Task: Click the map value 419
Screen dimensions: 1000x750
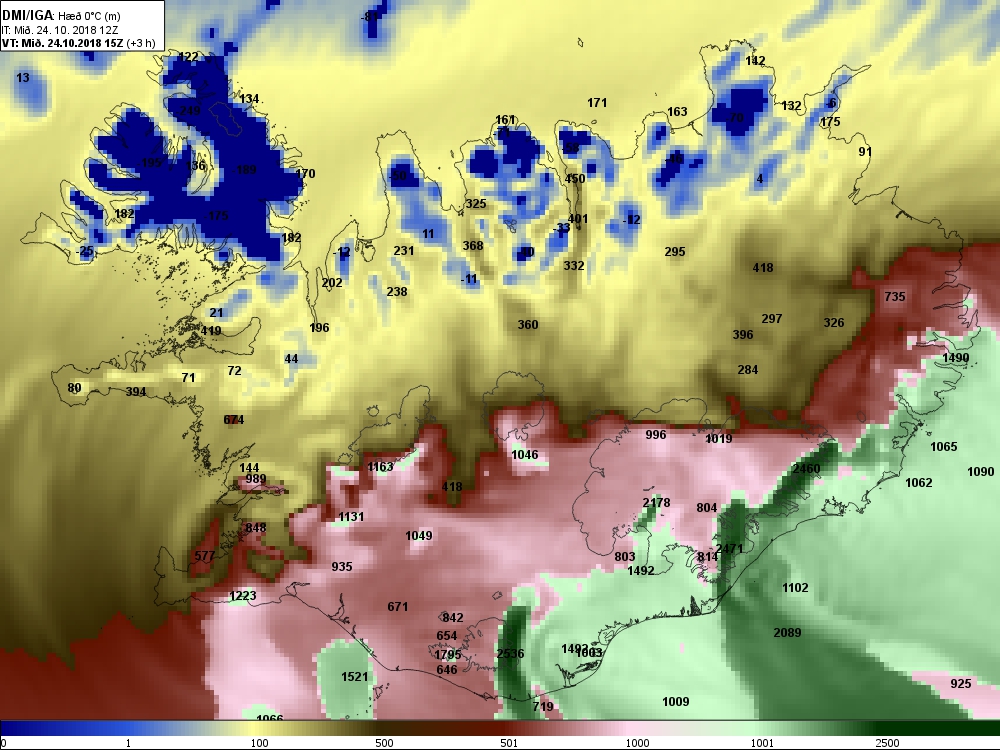Action: [211, 331]
